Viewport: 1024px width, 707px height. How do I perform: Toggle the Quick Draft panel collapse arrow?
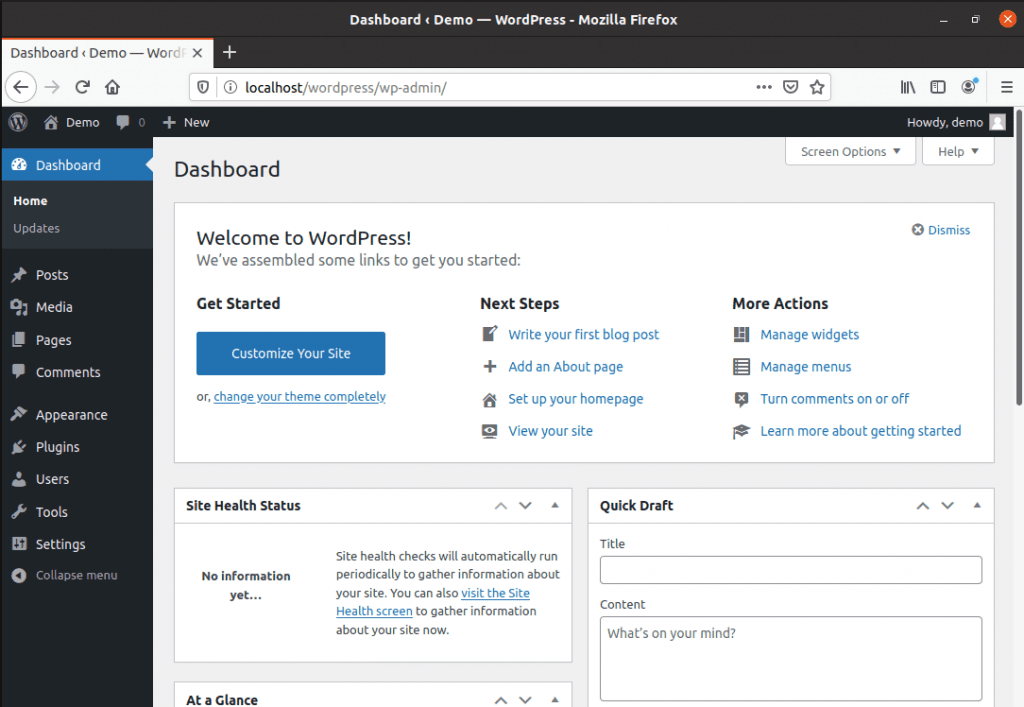[x=977, y=506]
